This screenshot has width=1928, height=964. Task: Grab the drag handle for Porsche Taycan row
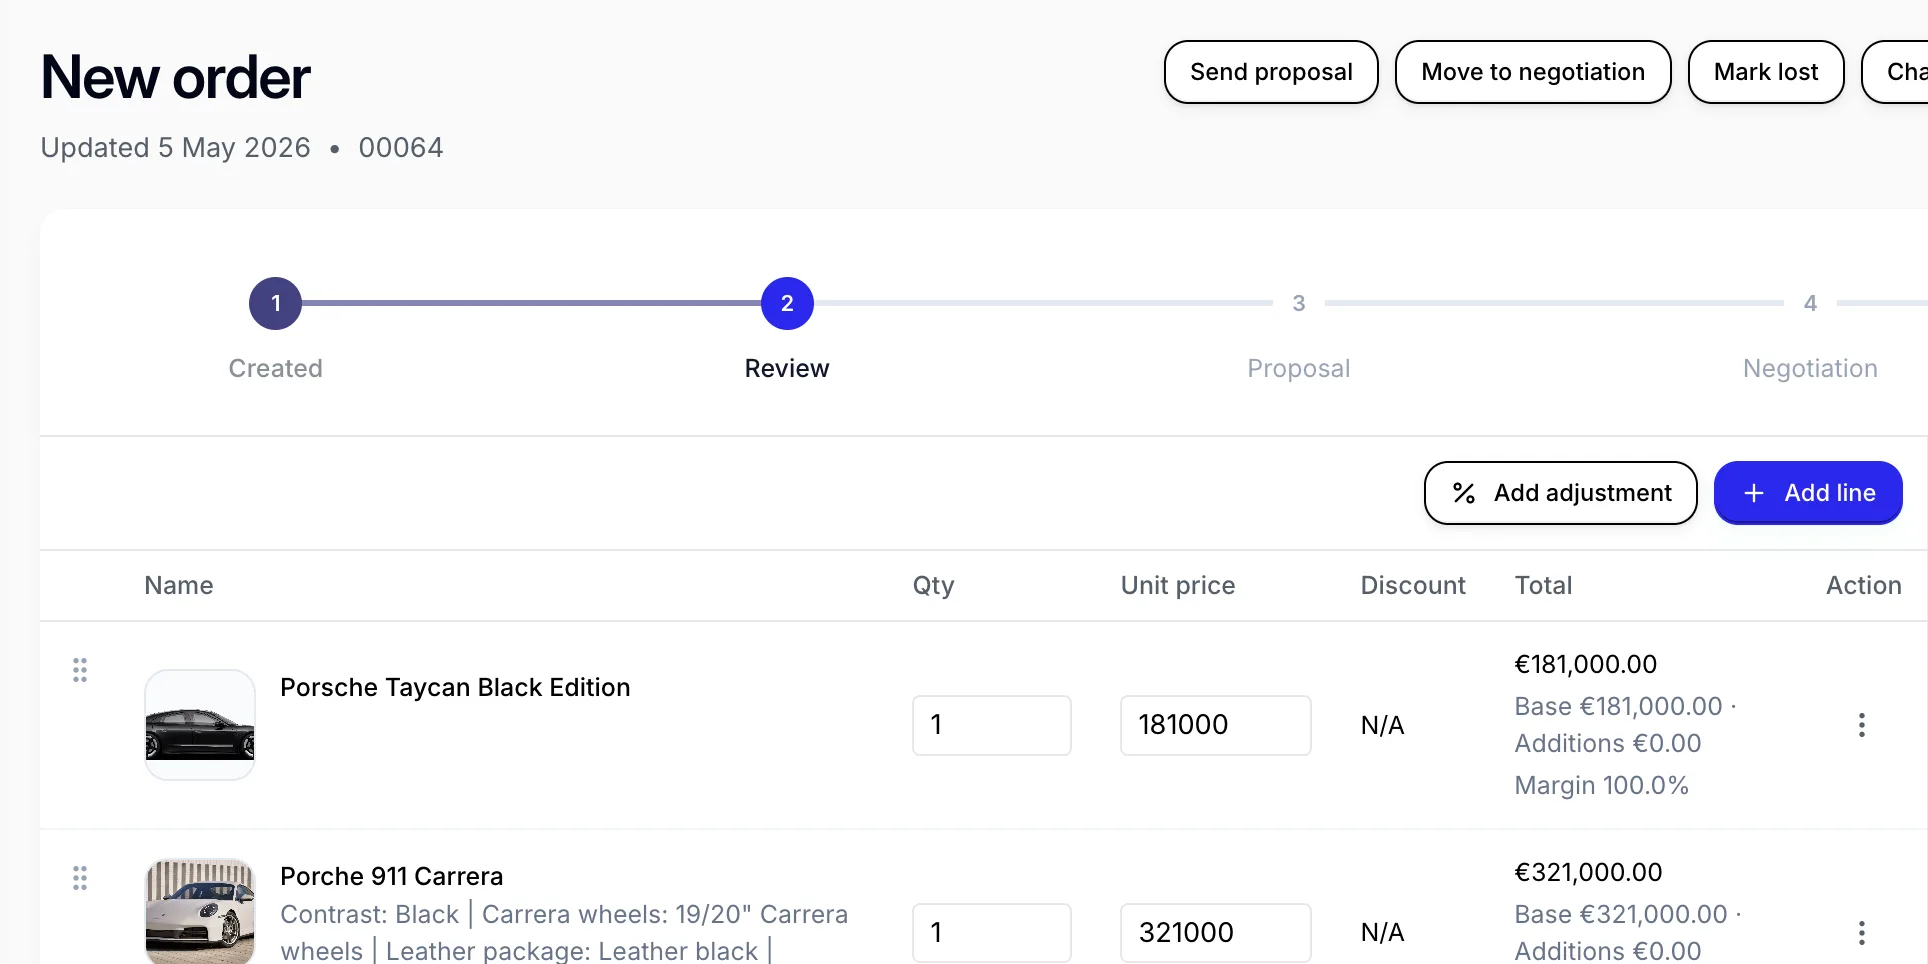pos(80,670)
